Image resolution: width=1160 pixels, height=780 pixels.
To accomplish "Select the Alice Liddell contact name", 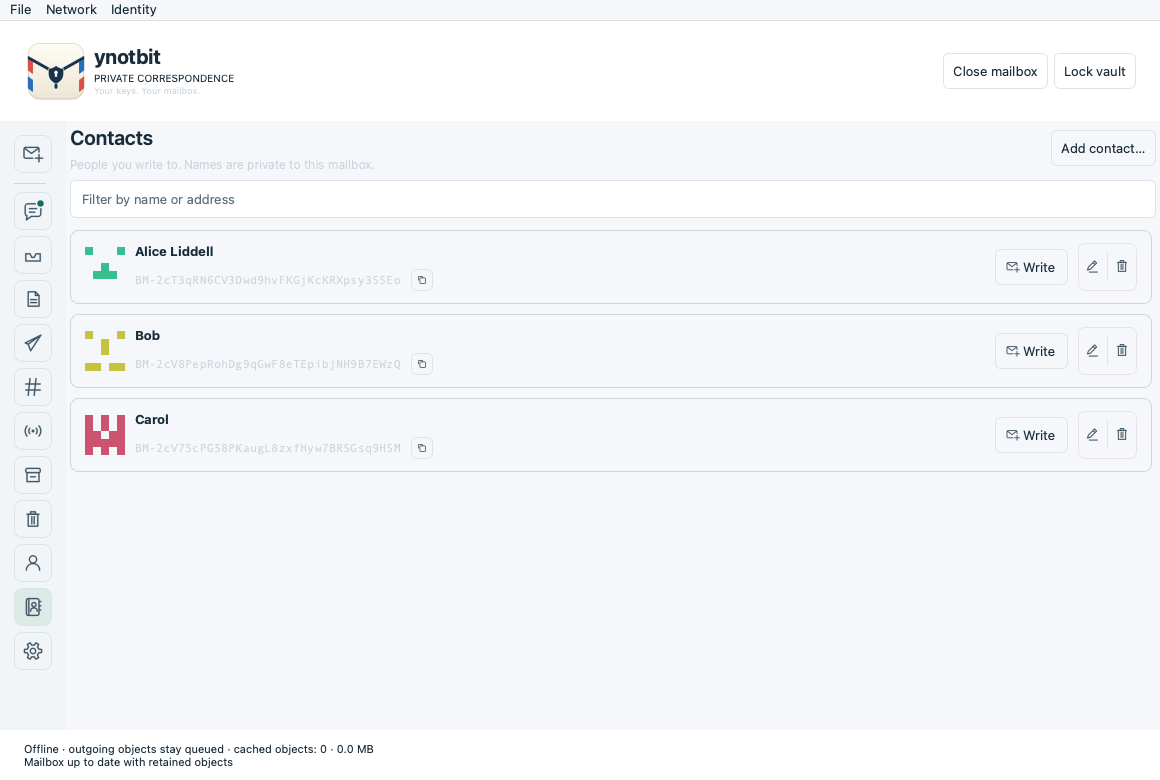I will 174,252.
